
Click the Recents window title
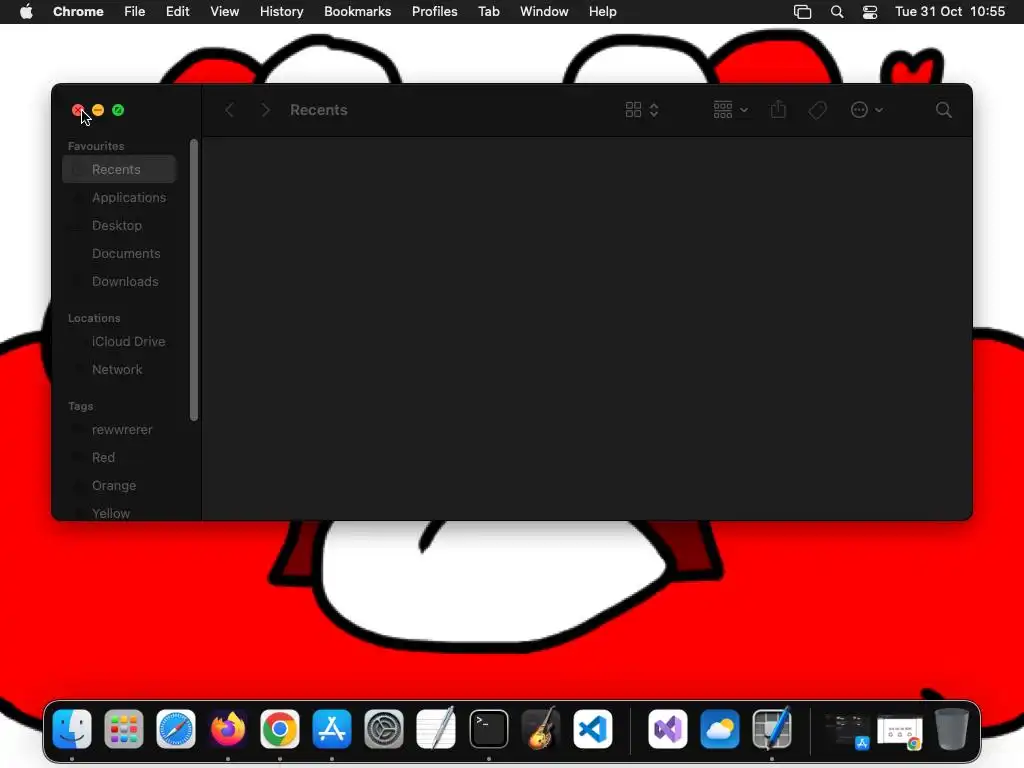click(x=319, y=110)
